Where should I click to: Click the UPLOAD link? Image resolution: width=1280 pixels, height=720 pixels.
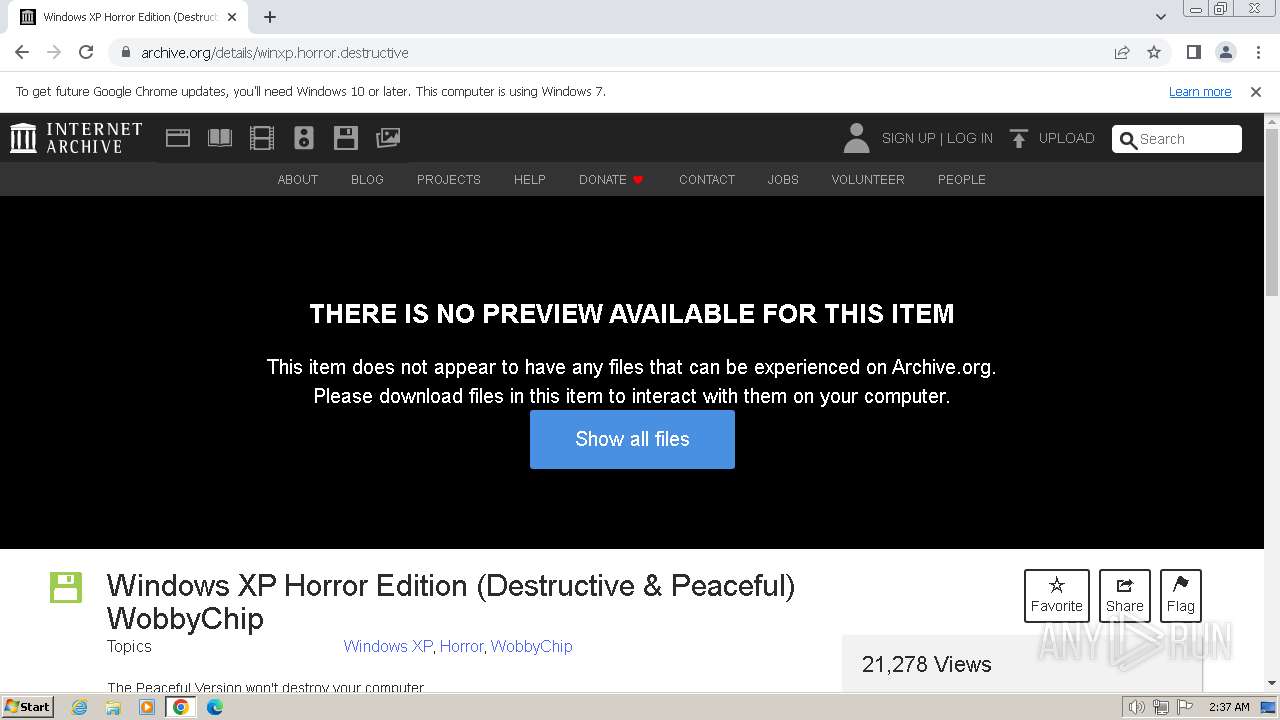(x=1067, y=138)
